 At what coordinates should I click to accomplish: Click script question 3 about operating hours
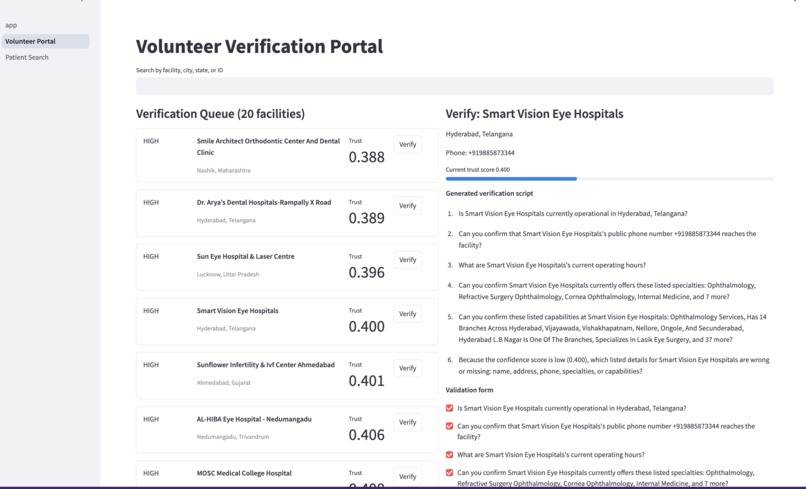click(x=552, y=265)
